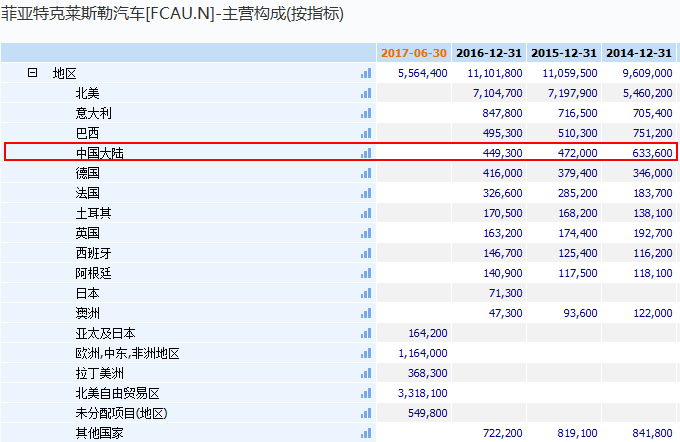The image size is (680, 442).
Task: Open chart icon for 北美 row
Action: [366, 93]
